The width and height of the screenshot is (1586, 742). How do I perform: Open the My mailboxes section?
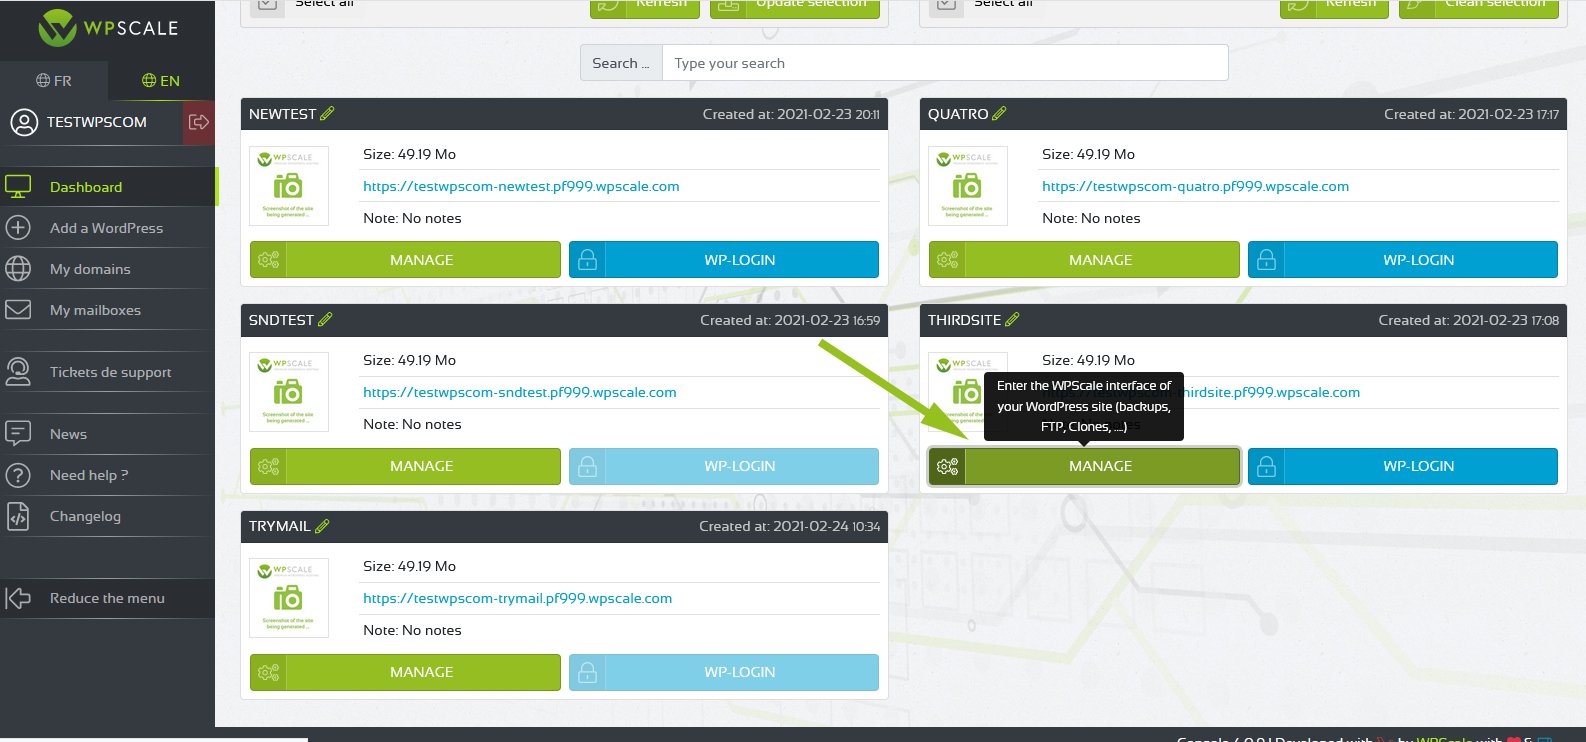click(x=95, y=310)
